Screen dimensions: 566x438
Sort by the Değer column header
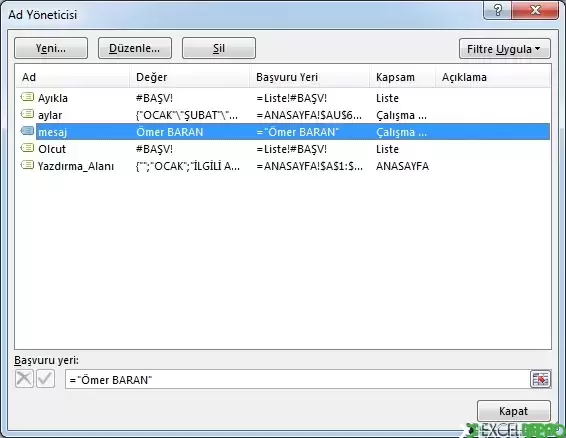[x=190, y=77]
